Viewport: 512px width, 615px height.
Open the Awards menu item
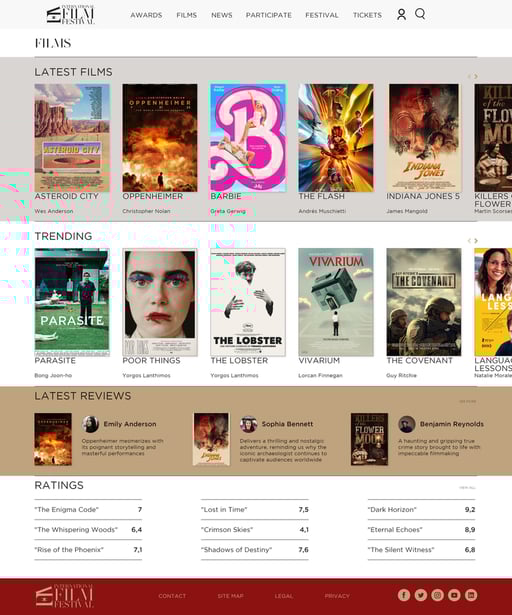[146, 15]
